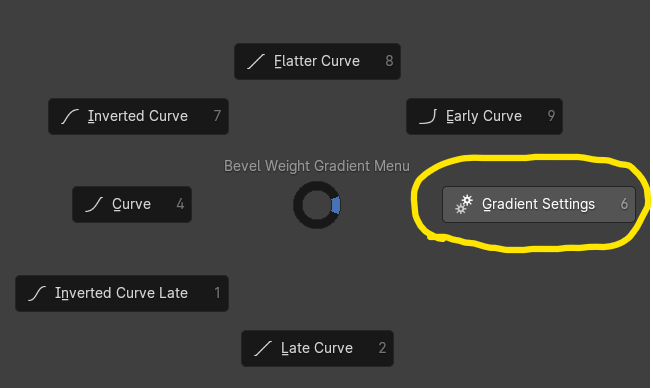Click shortcut number 8 beside Flatter Curve
This screenshot has width=653, height=388.
(389, 61)
